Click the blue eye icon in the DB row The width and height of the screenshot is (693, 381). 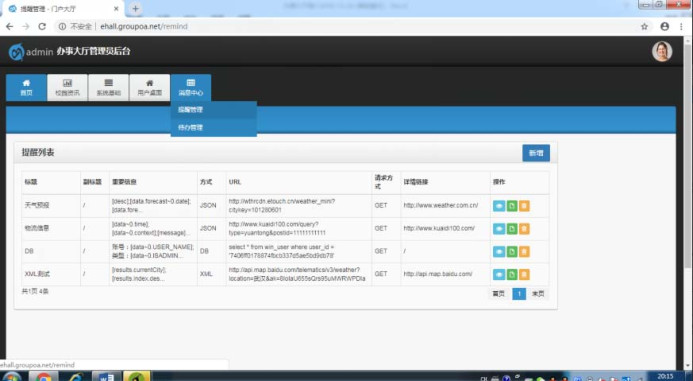click(499, 251)
